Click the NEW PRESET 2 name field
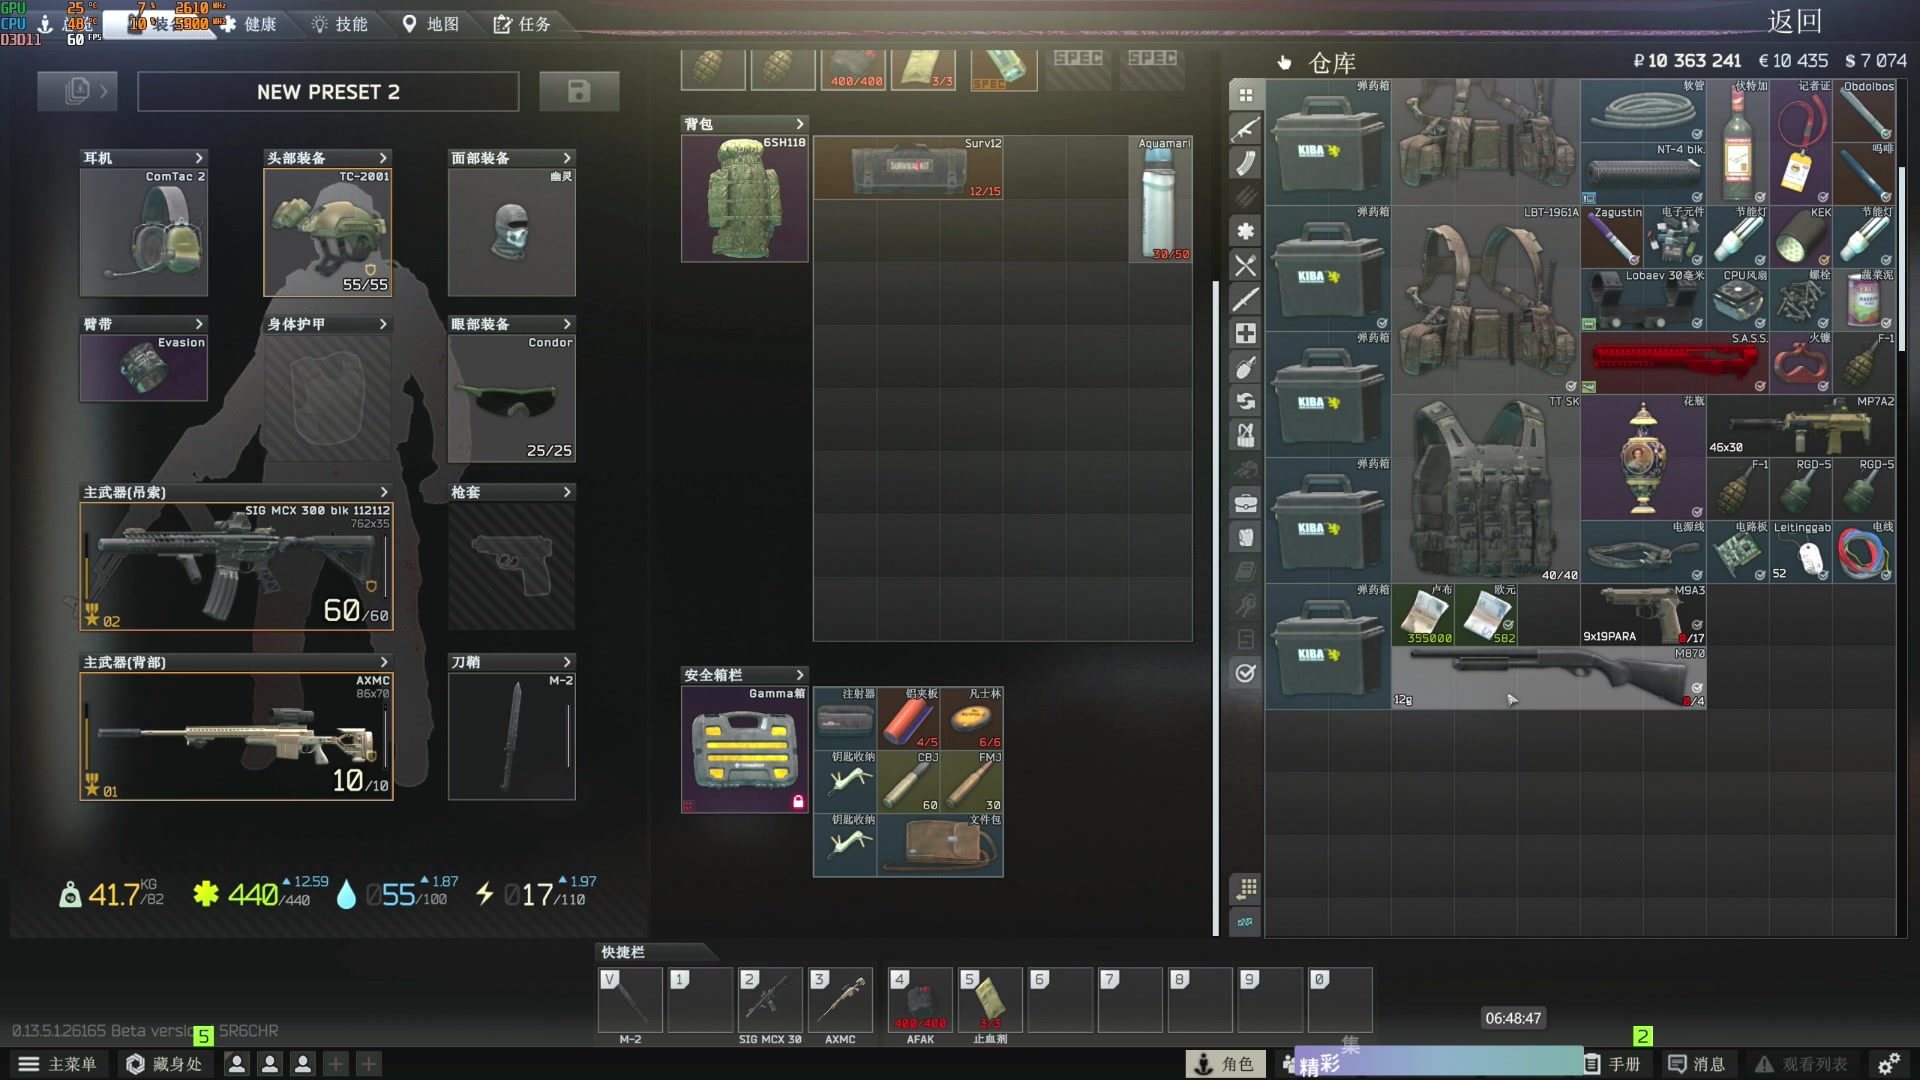This screenshot has width=1920, height=1080. [x=328, y=91]
